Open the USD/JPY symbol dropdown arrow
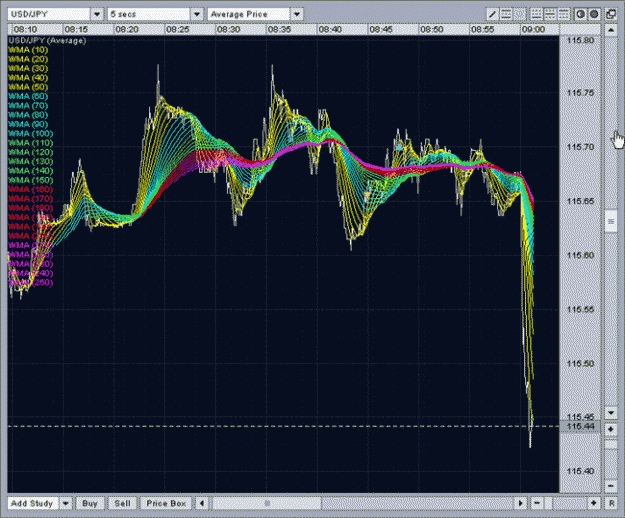Viewport: 625px width, 518px height. coord(97,14)
